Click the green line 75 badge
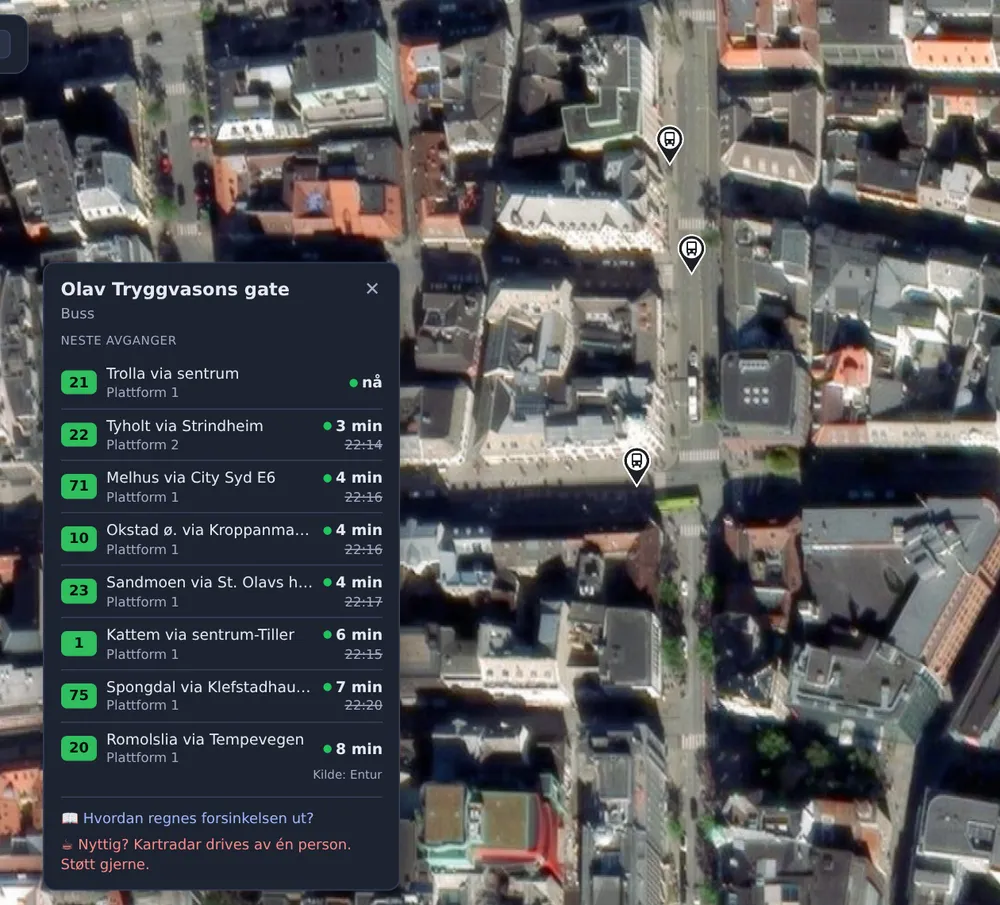The image size is (1000, 905). (x=79, y=695)
